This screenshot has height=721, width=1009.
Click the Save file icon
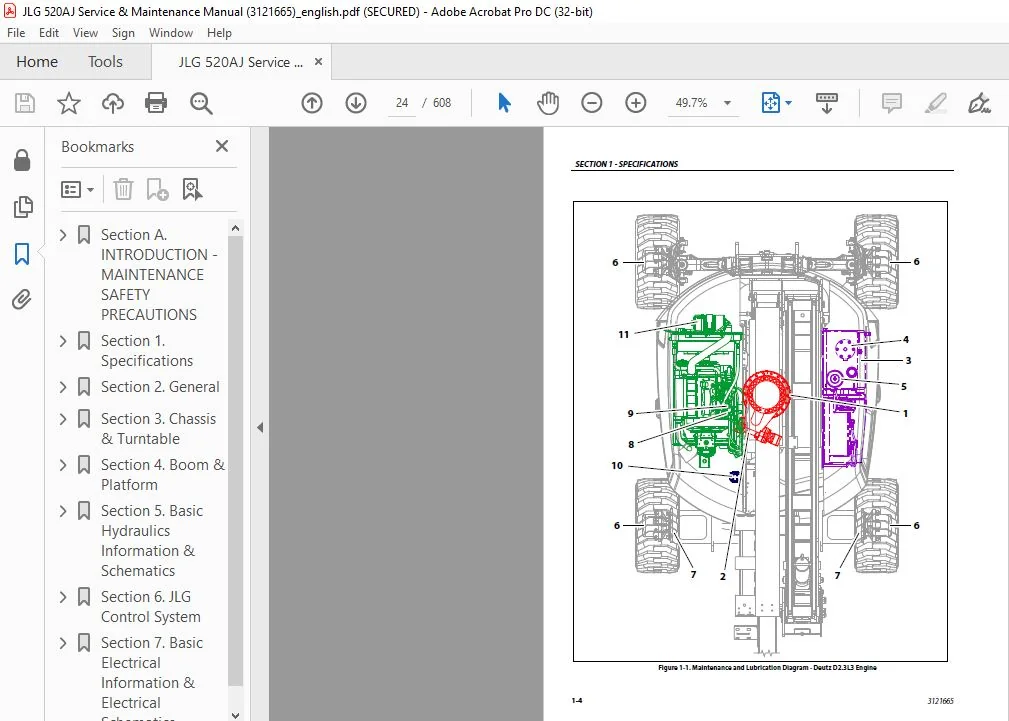coord(24,103)
